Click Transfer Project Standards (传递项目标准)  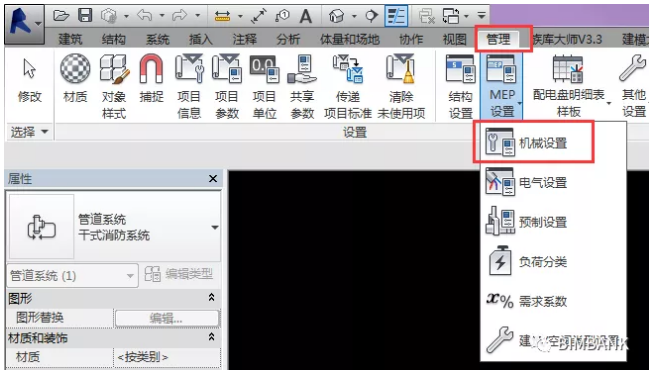348,87
